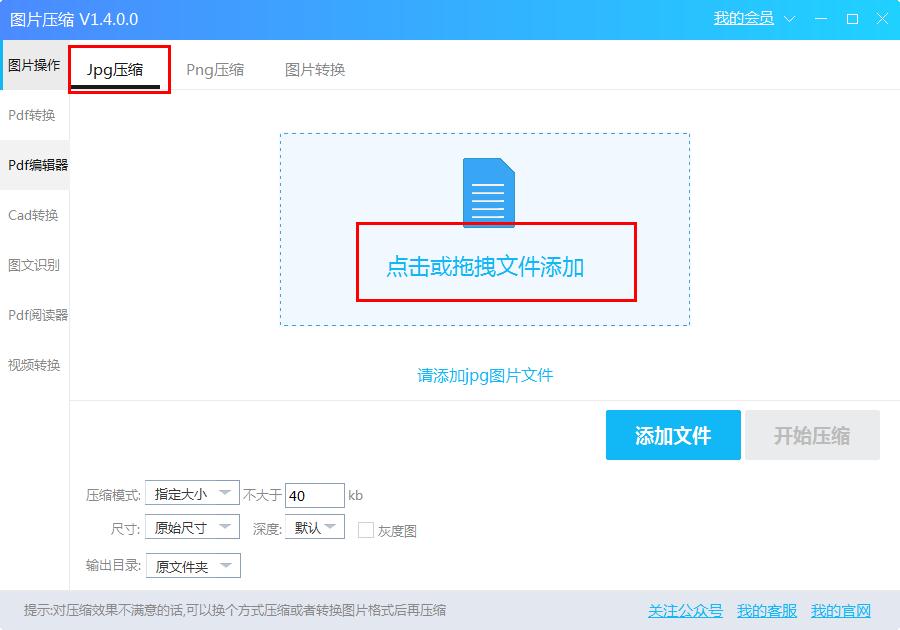Open the Pdf阅读器 sidebar section
Viewport: 900px width, 630px height.
click(35, 315)
